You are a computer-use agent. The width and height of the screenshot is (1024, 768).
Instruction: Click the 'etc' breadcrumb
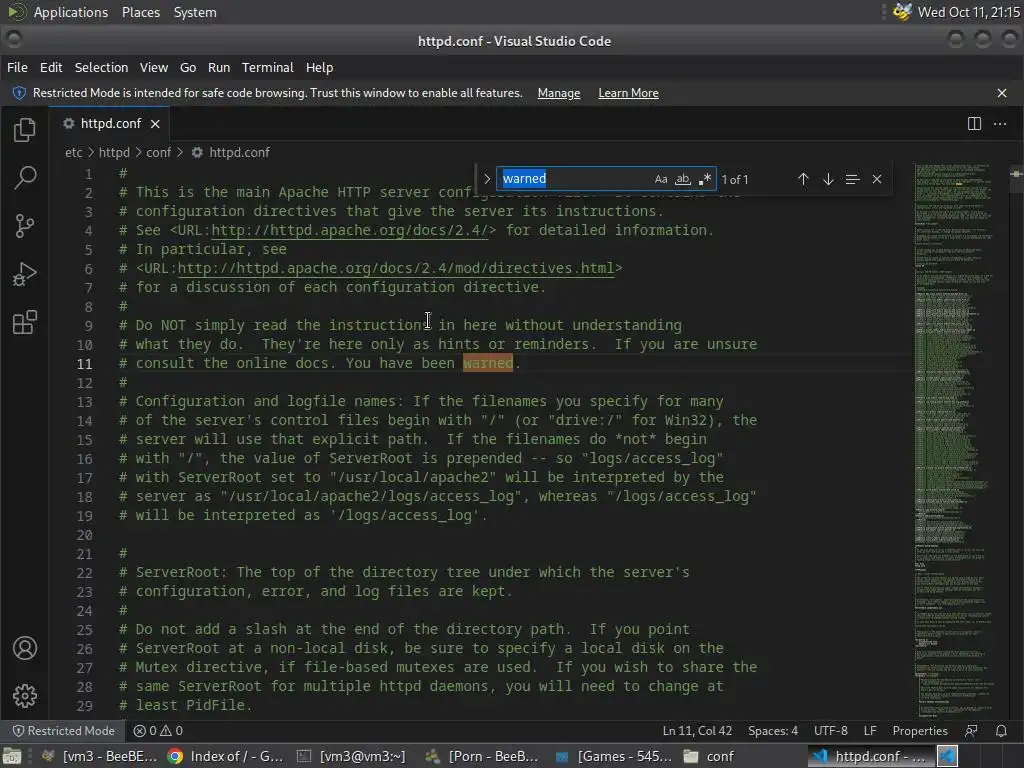tap(74, 152)
